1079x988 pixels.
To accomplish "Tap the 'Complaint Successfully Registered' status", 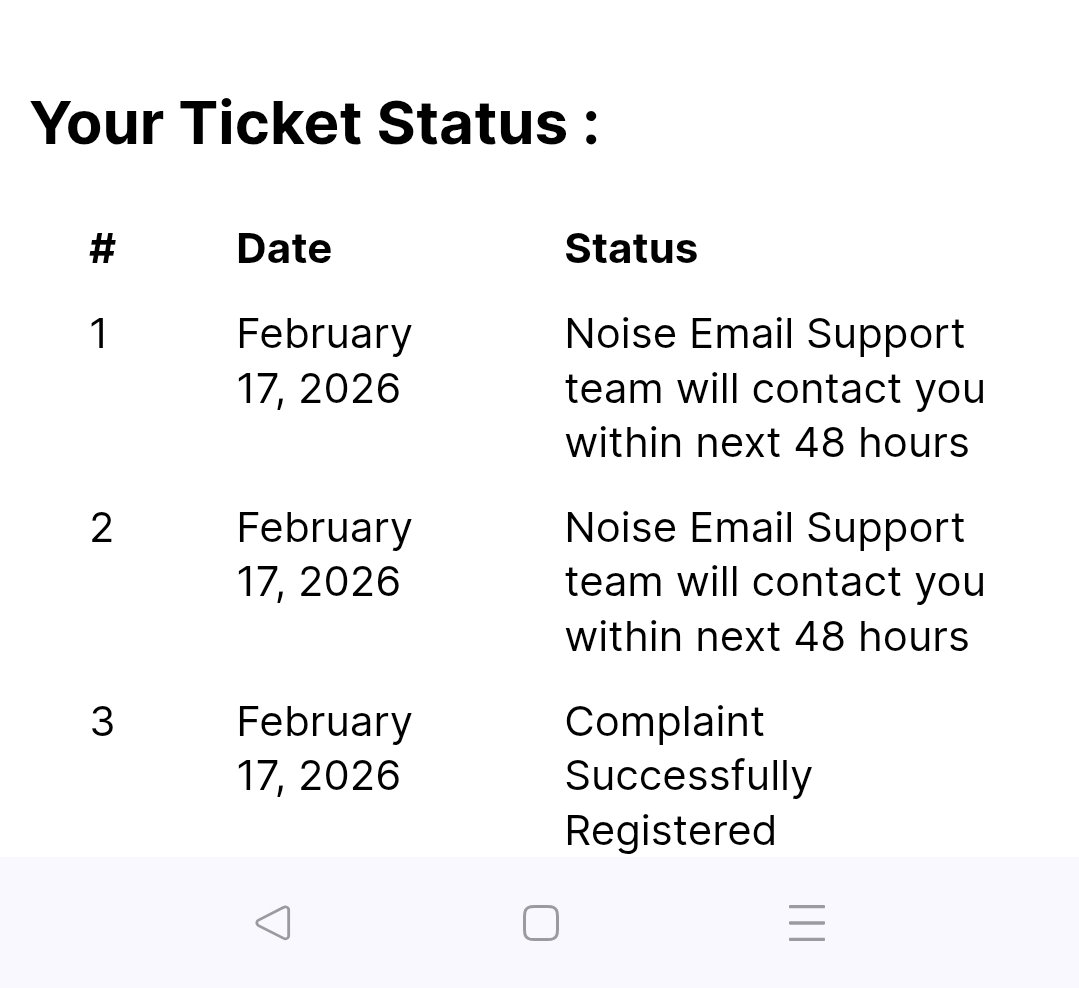I will [688, 776].
